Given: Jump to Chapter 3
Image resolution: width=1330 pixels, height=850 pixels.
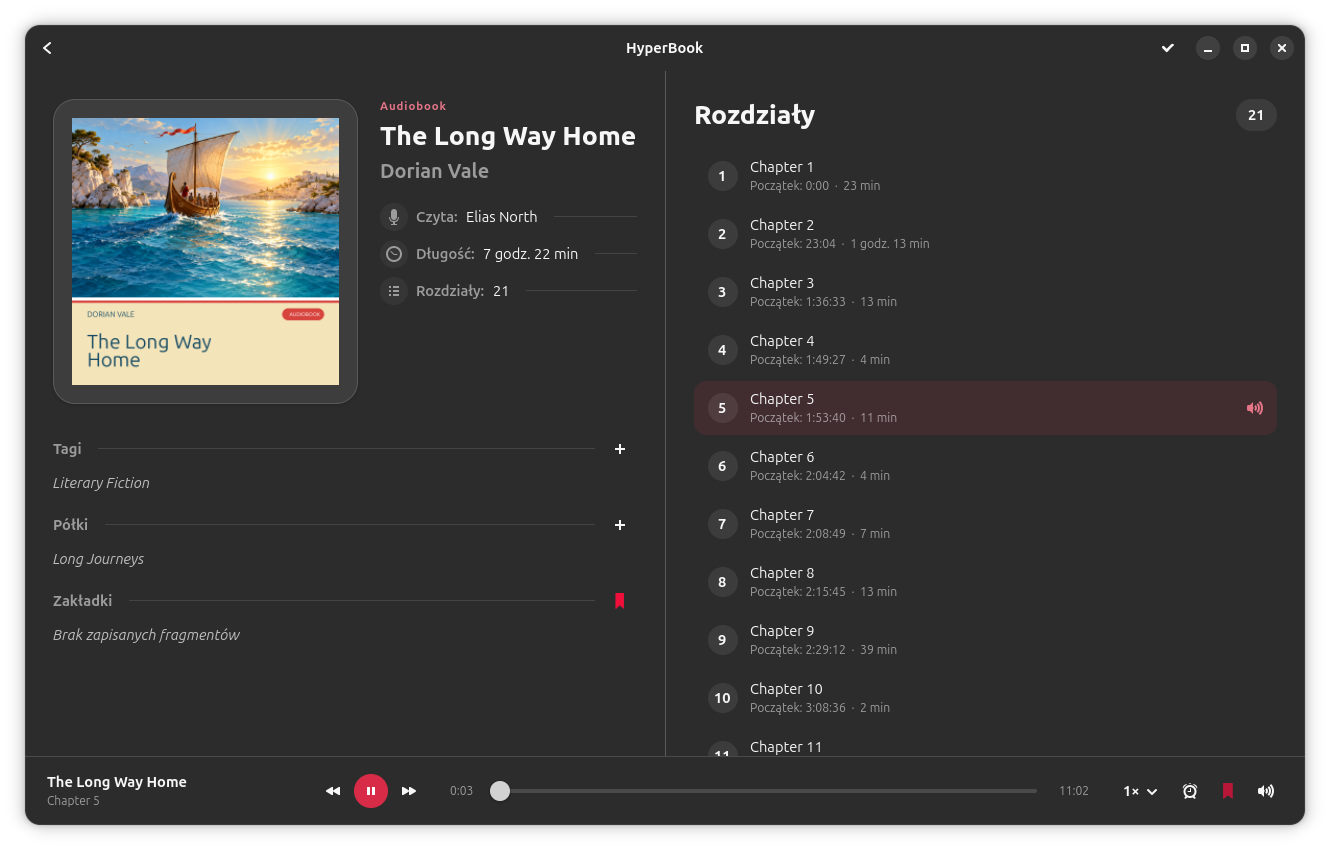Looking at the screenshot, I should tap(985, 292).
